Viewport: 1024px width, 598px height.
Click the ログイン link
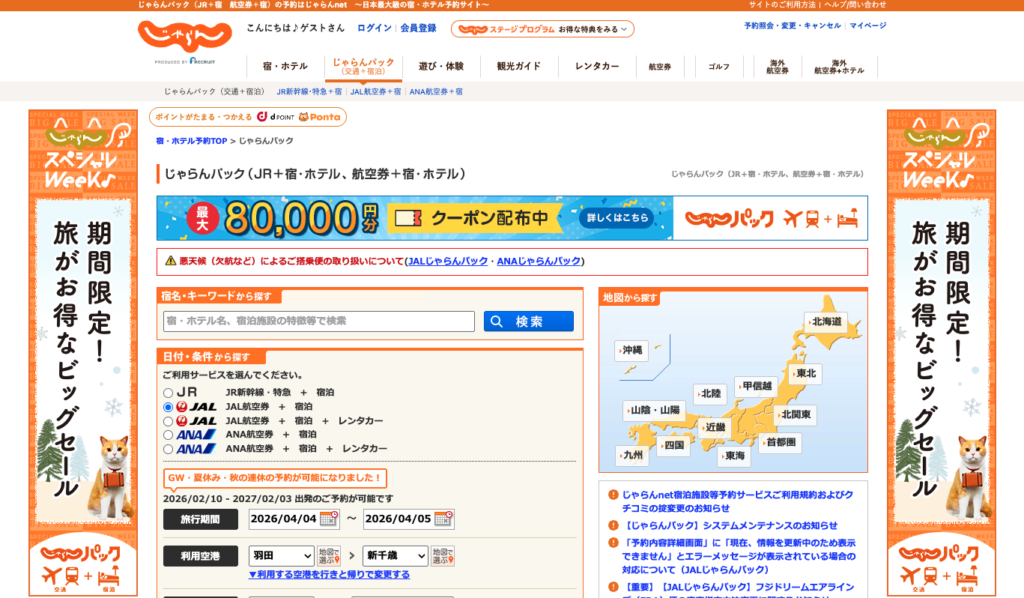point(374,28)
